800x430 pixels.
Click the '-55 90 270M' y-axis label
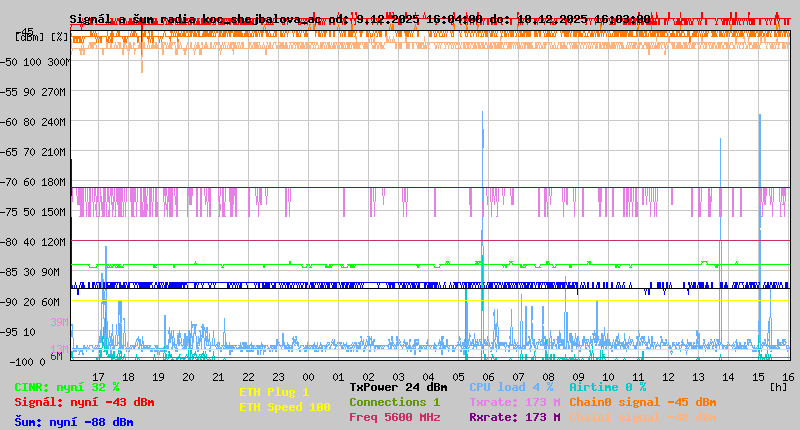(33, 92)
